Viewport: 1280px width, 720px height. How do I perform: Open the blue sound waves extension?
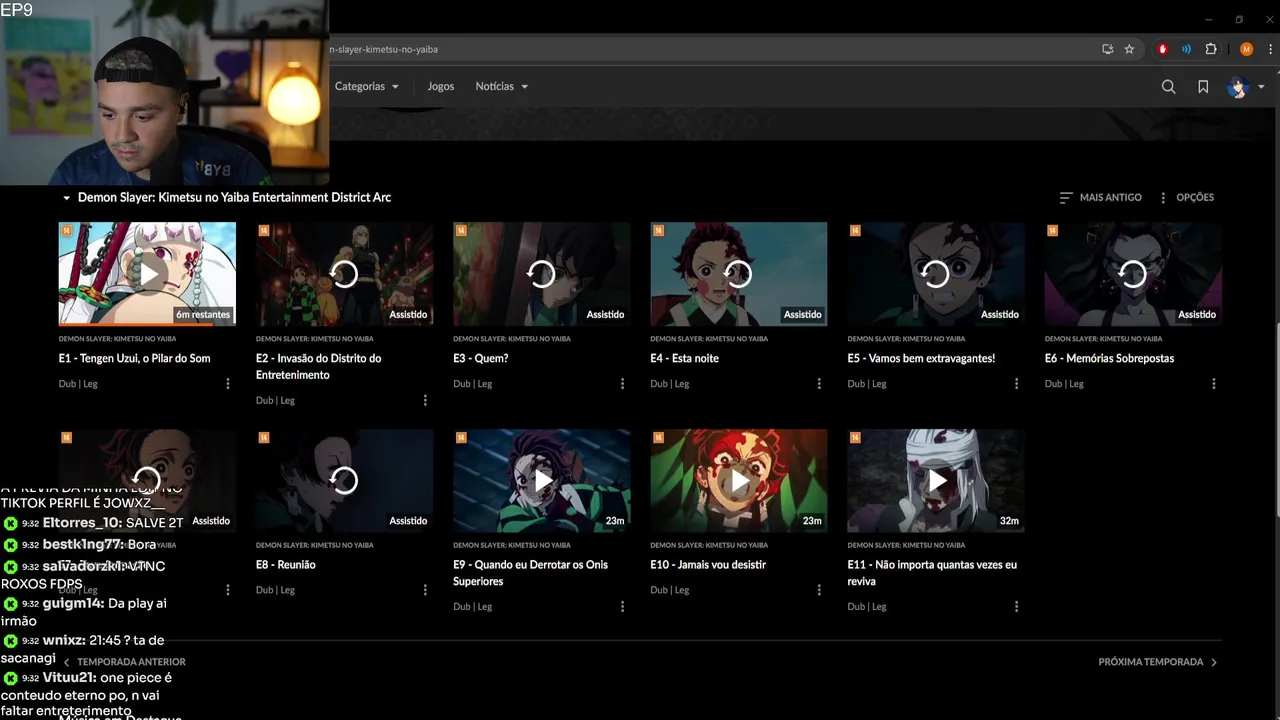tap(1186, 49)
